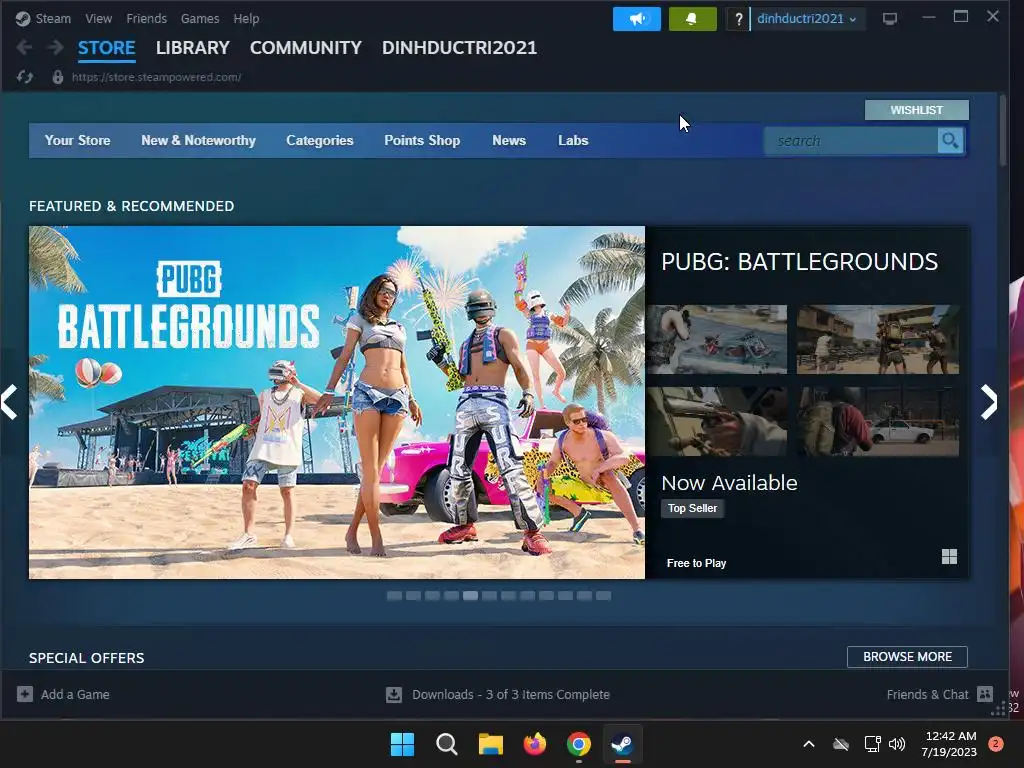Viewport: 1024px width, 768px height.
Task: View PUBG white car screenshot thumbnail
Action: pyautogui.click(x=878, y=421)
